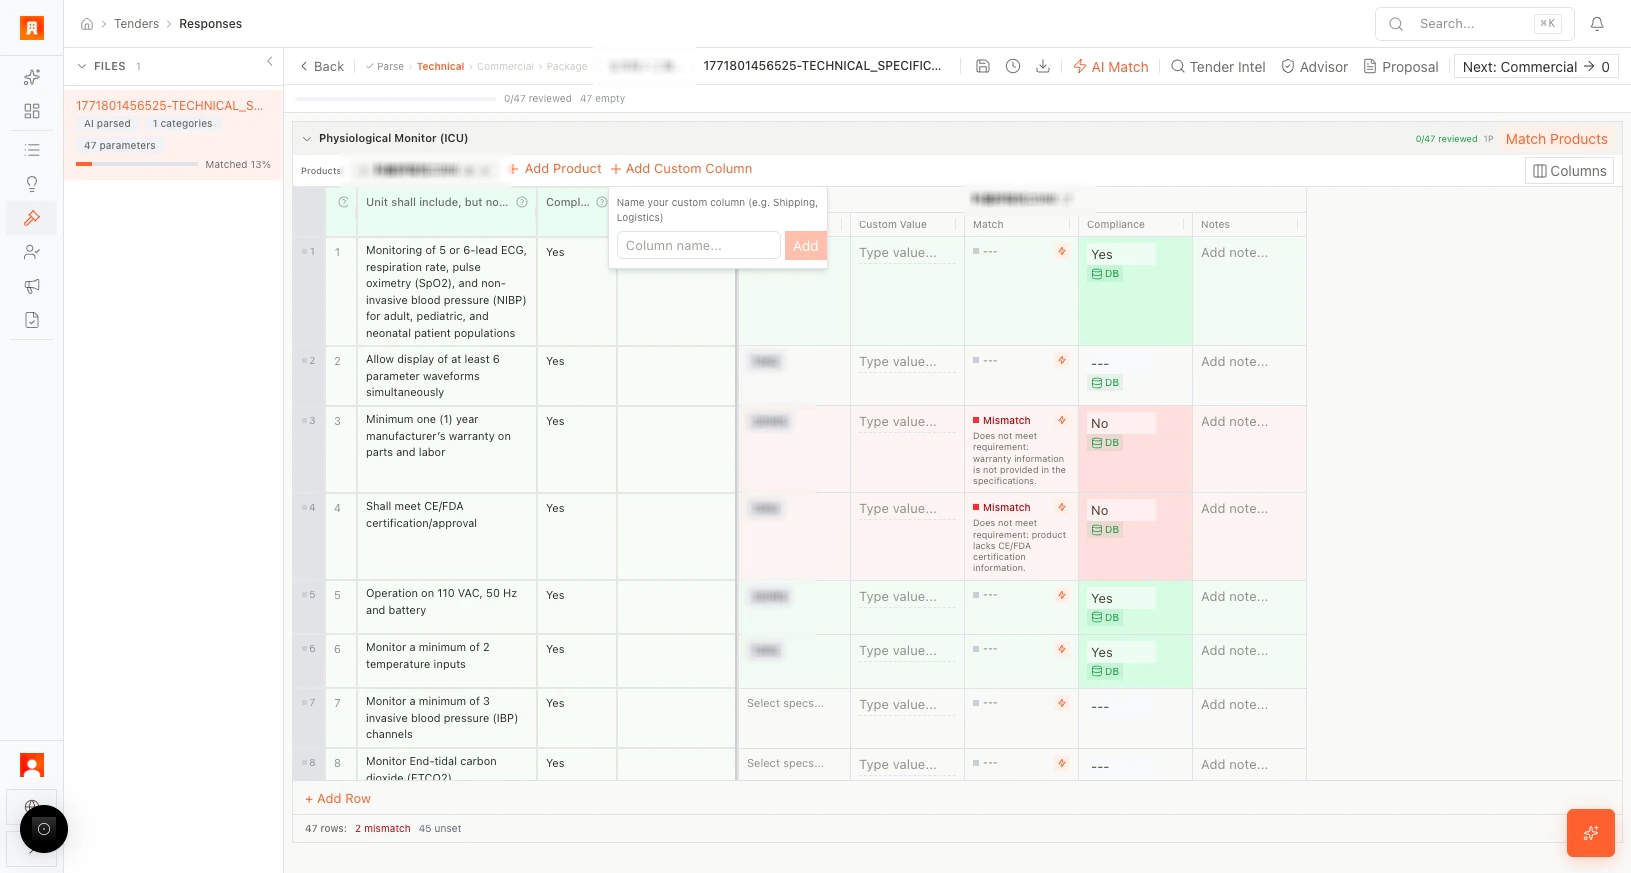Open the Advisor panel

click(x=1315, y=67)
